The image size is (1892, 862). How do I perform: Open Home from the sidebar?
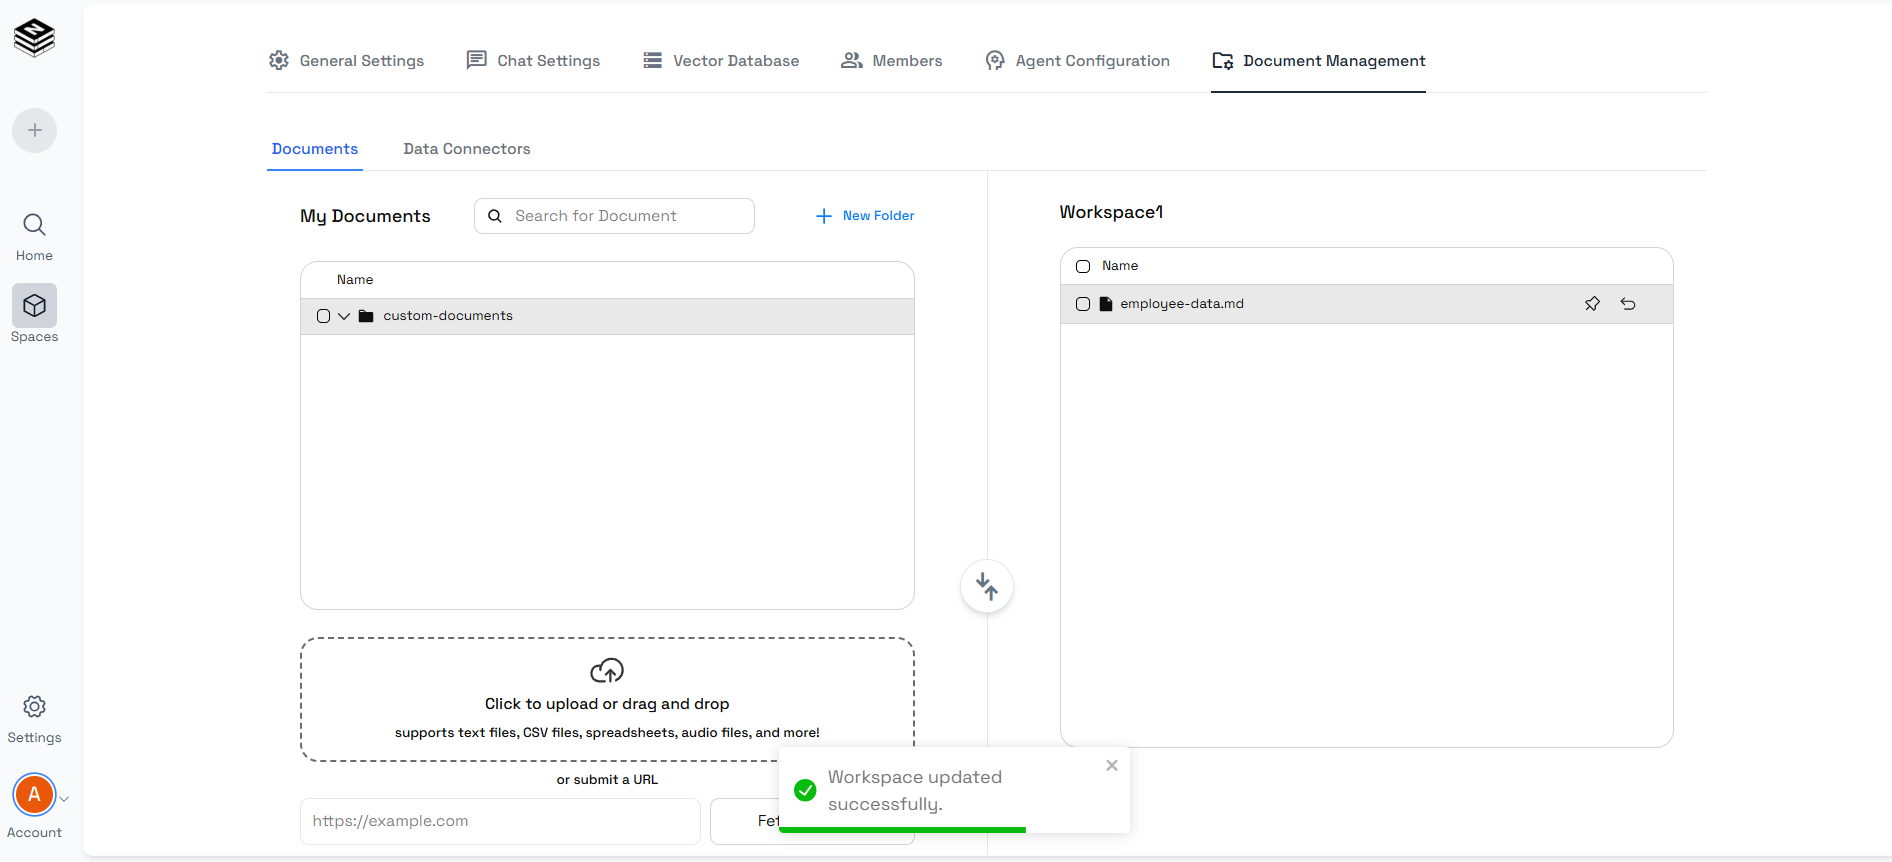tap(34, 236)
